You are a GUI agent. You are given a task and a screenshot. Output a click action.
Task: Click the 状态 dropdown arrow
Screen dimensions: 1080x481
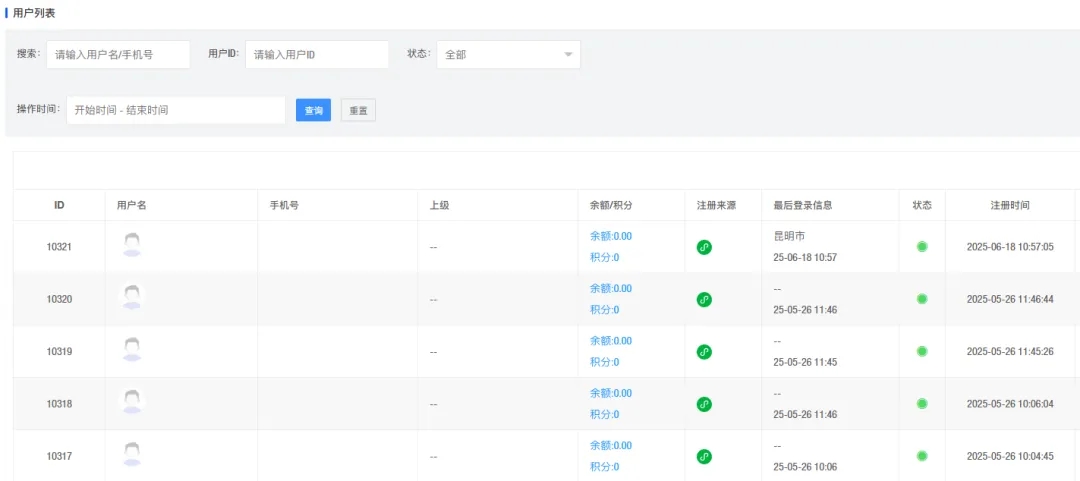click(x=568, y=55)
